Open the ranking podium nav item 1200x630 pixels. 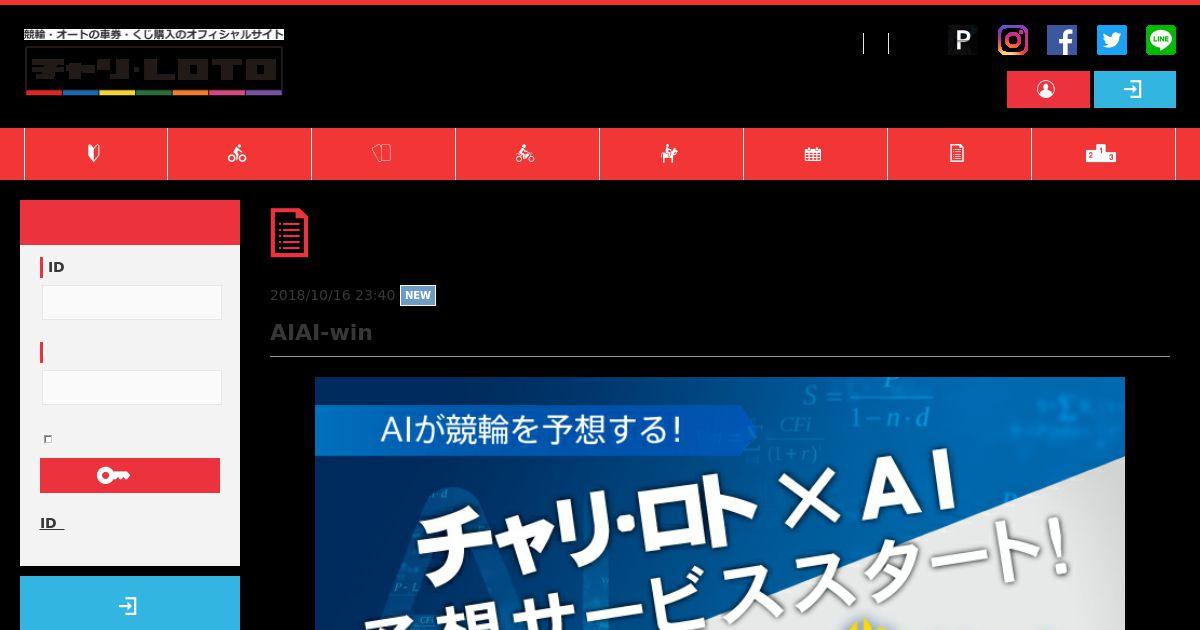1104,154
